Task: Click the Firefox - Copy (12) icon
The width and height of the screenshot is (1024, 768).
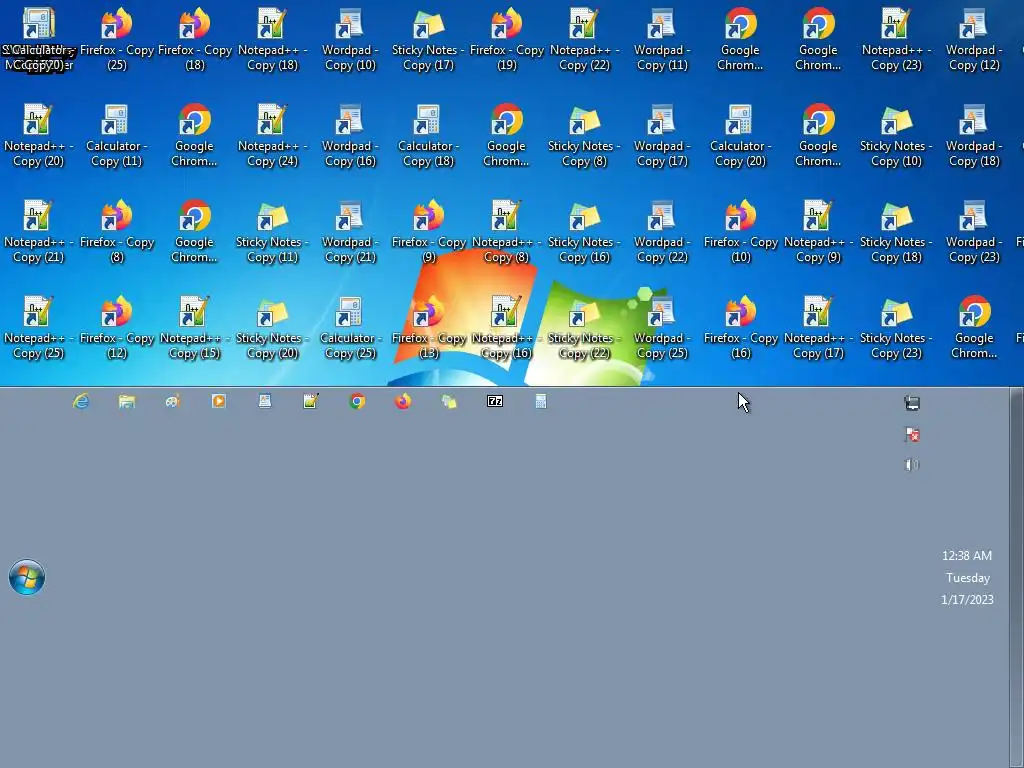Action: pyautogui.click(x=117, y=327)
